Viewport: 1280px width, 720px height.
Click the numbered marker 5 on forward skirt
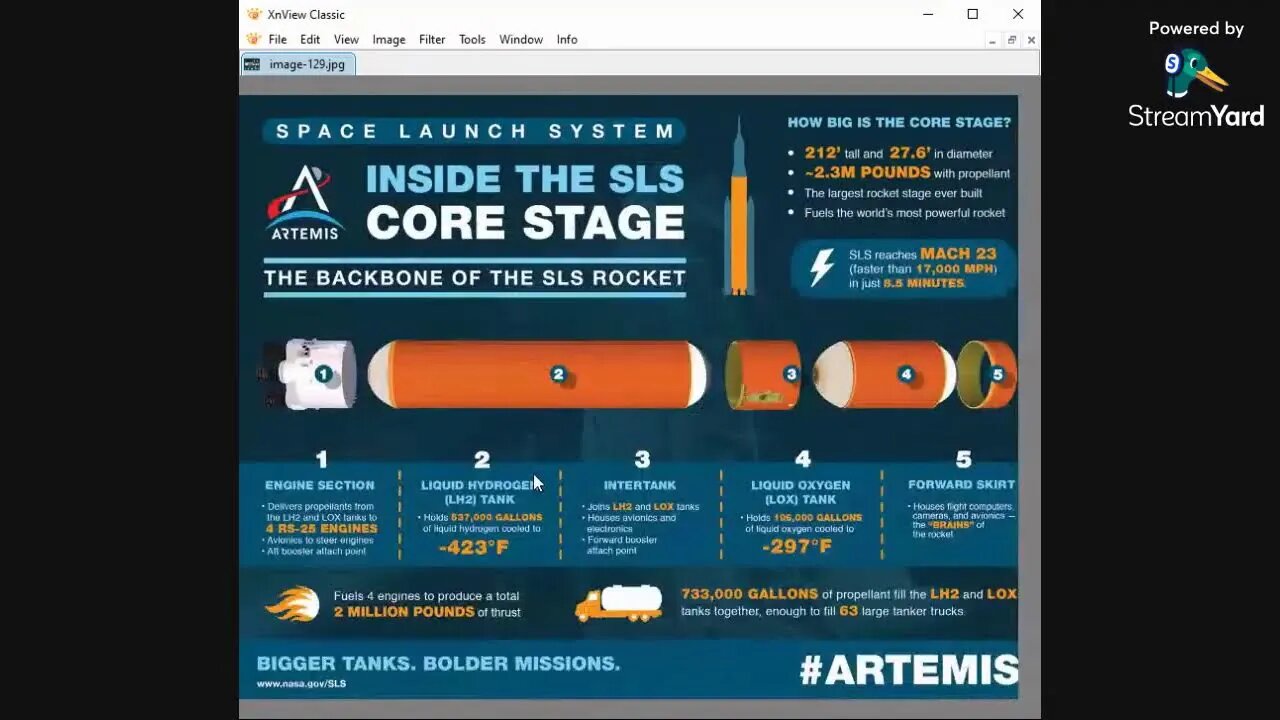coord(997,374)
